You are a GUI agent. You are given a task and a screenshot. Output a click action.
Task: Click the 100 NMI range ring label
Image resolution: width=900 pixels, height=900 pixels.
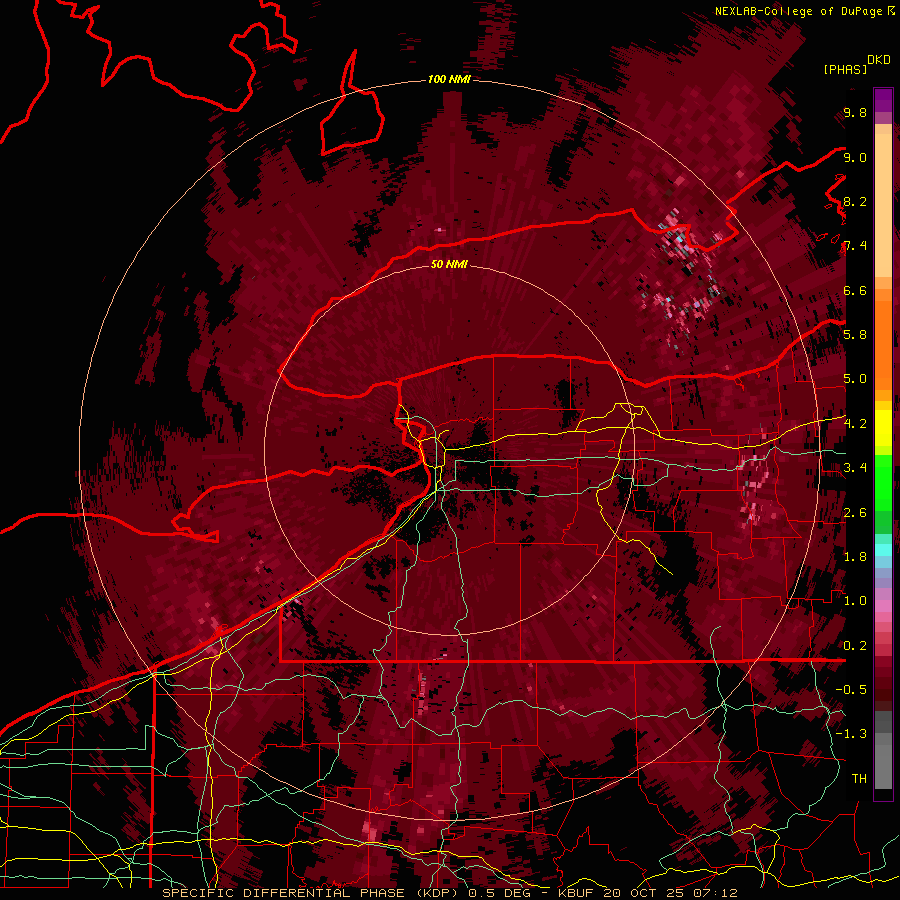coord(449,79)
